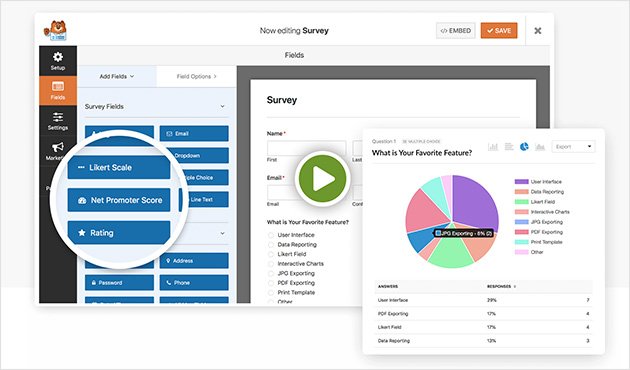The image size is (630, 370).
Task: Click the Interactive Charts legend swatch
Action: [x=522, y=212]
